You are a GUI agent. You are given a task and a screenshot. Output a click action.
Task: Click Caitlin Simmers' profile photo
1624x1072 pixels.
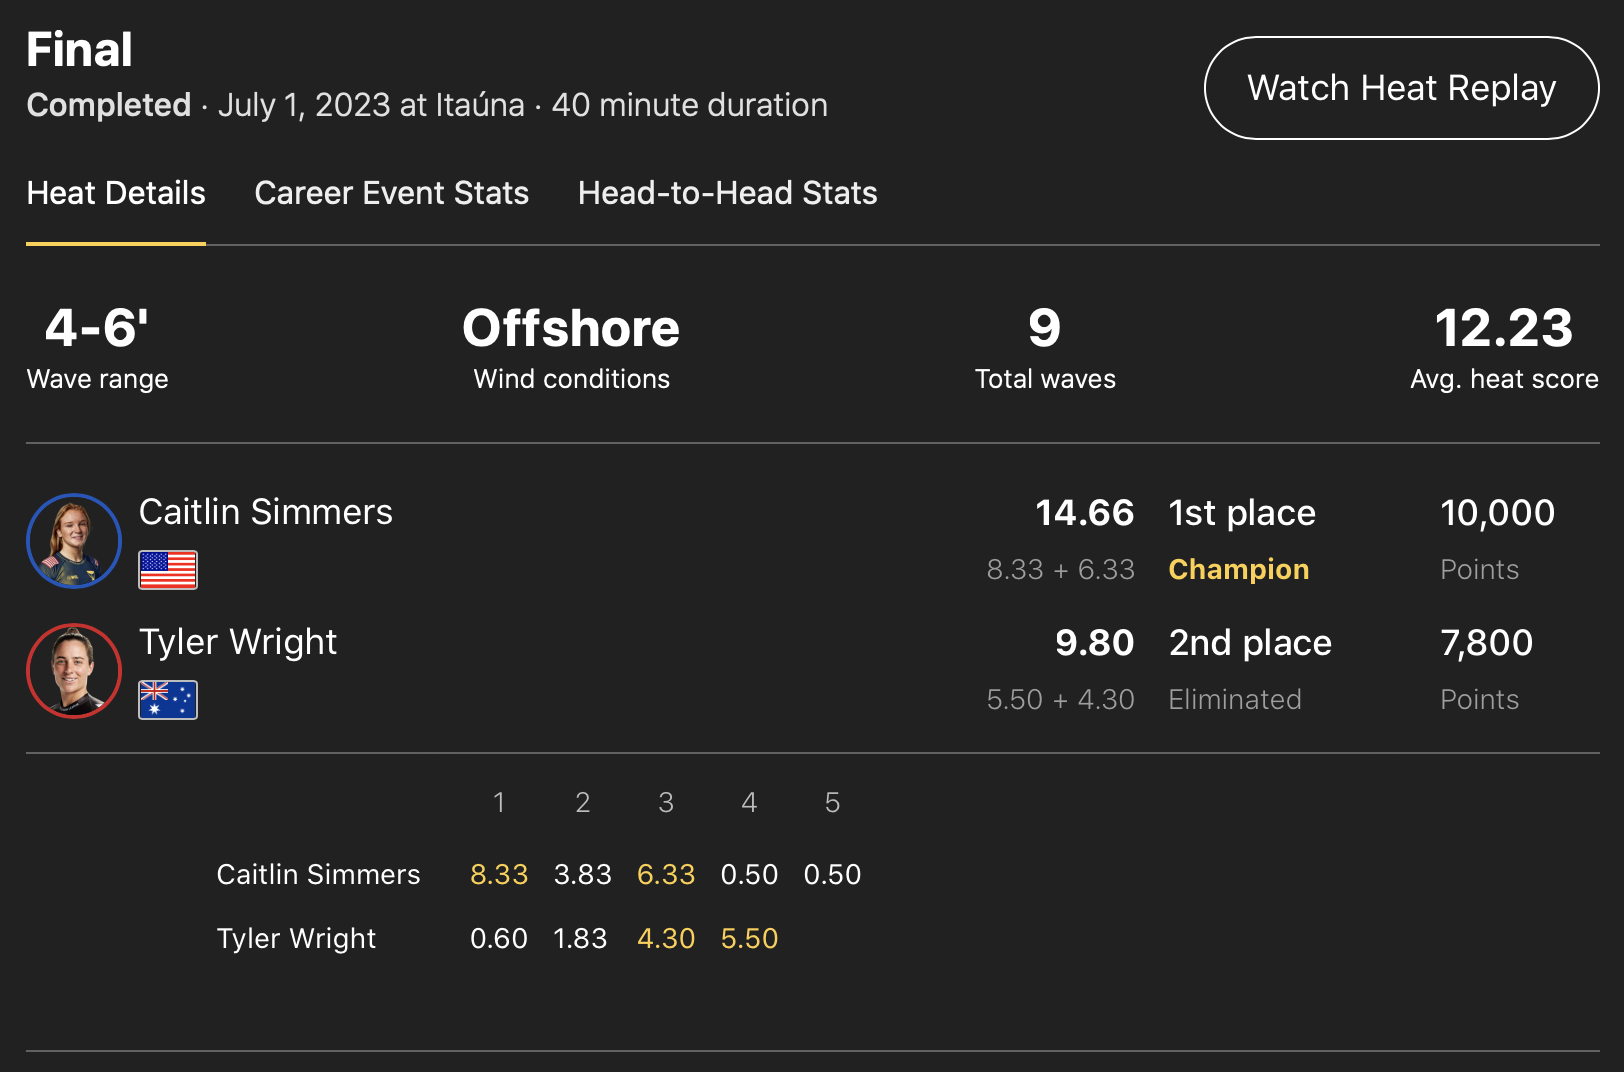74,541
